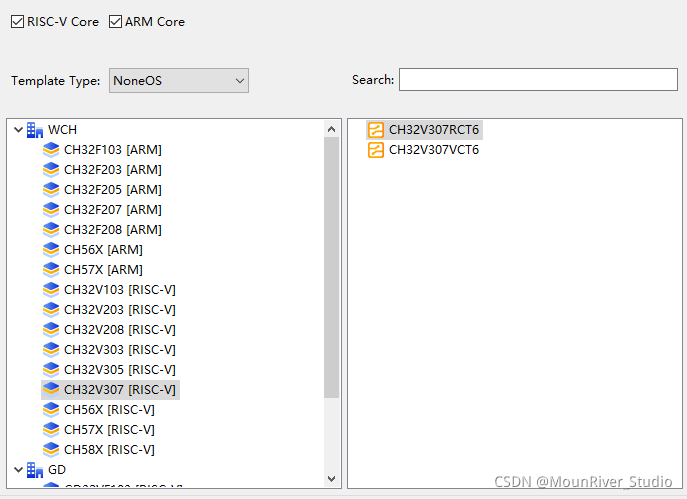
Task: Select the WCH vendor label
Action: tap(62, 130)
